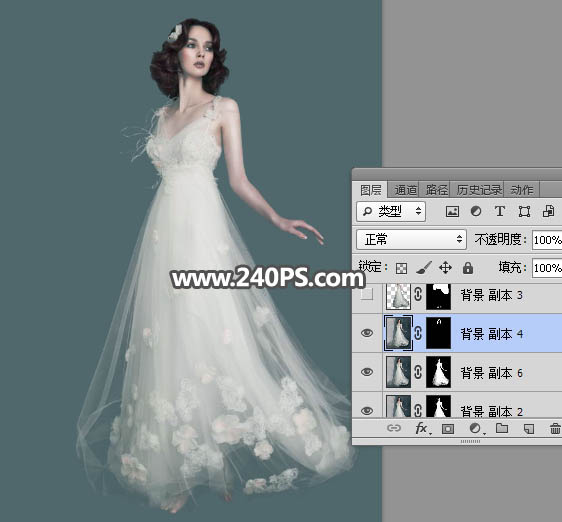
Task: Click the link layers chain icon
Action: (394, 428)
